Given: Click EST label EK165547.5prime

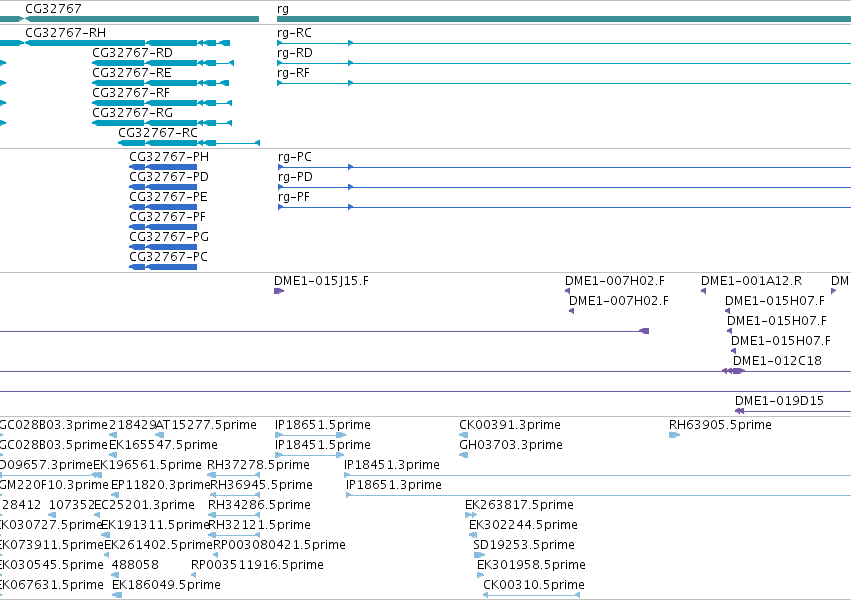Looking at the screenshot, I should [x=163, y=445].
